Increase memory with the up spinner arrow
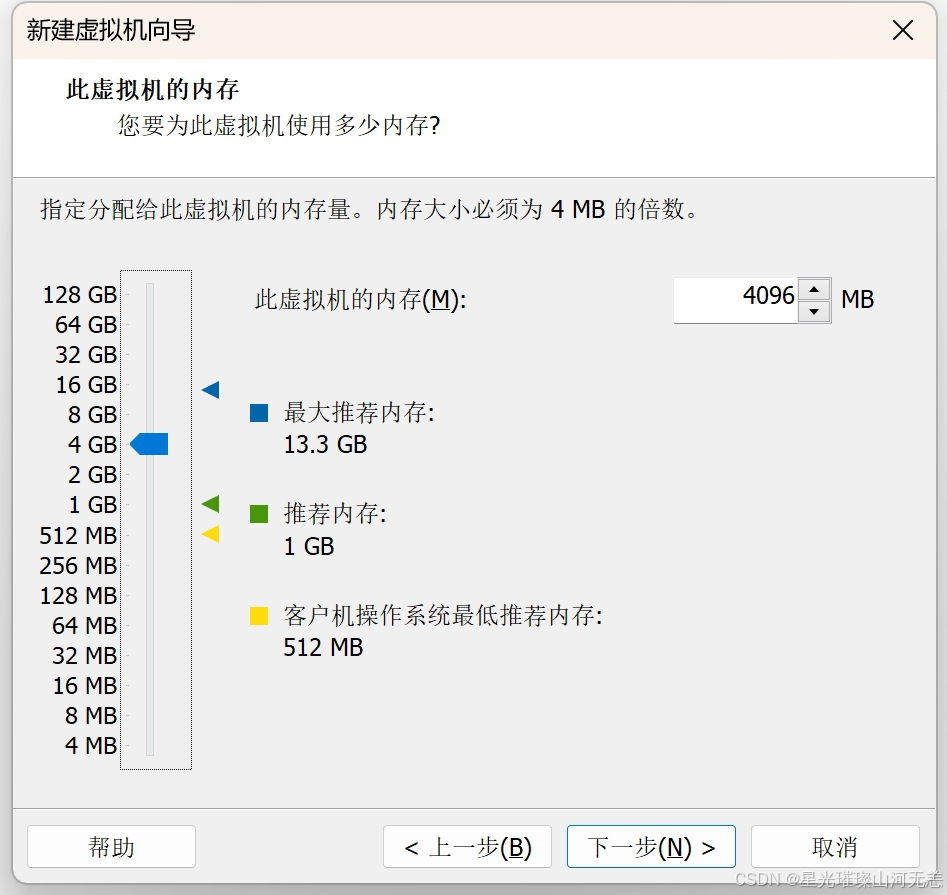Image resolution: width=947 pixels, height=895 pixels. [x=814, y=289]
